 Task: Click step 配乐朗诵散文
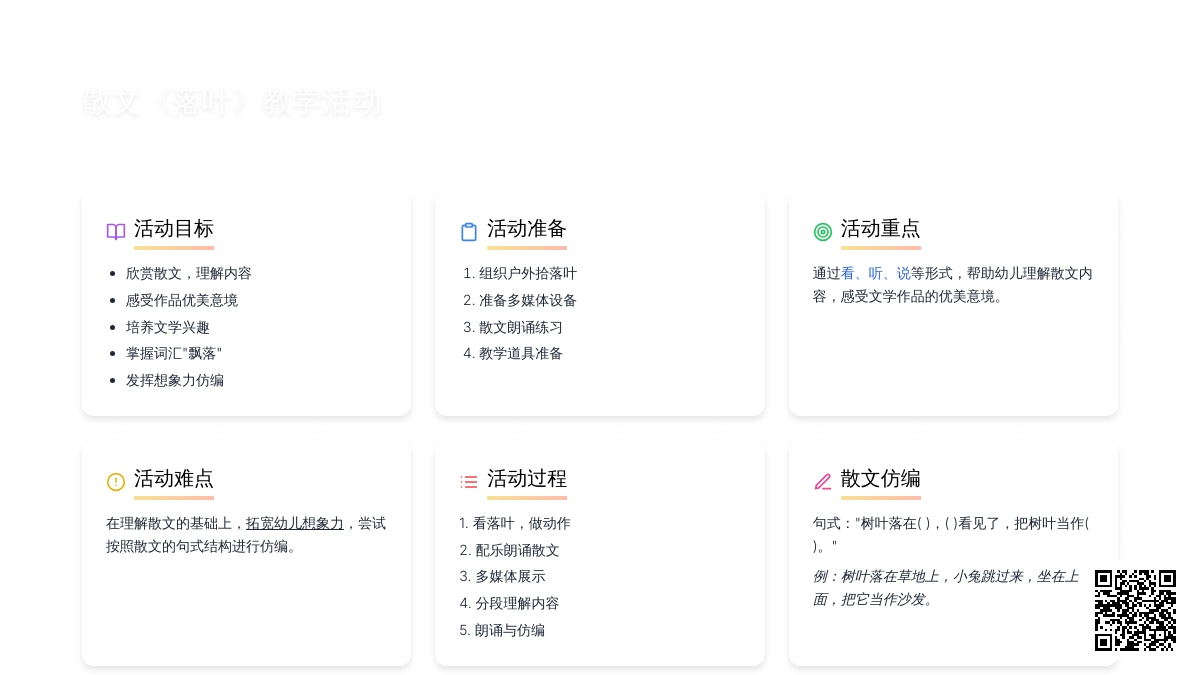point(517,550)
